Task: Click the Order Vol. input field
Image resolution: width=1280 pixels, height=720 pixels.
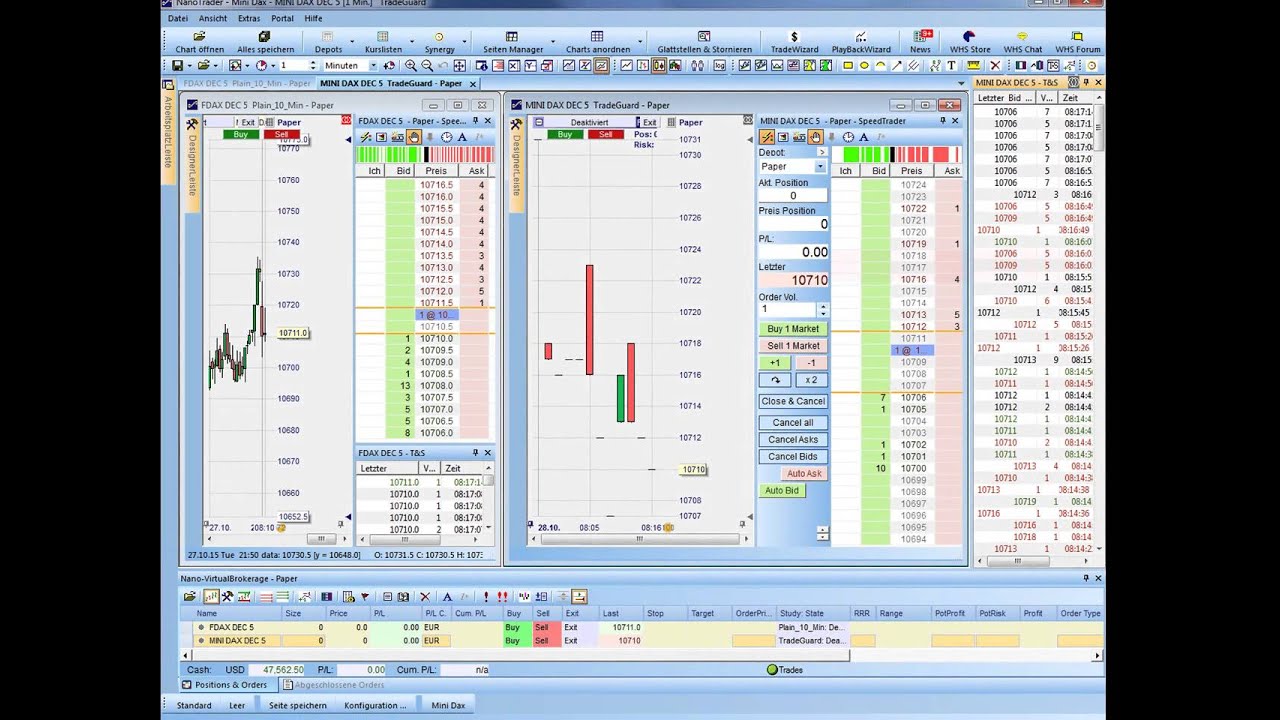Action: pos(788,310)
